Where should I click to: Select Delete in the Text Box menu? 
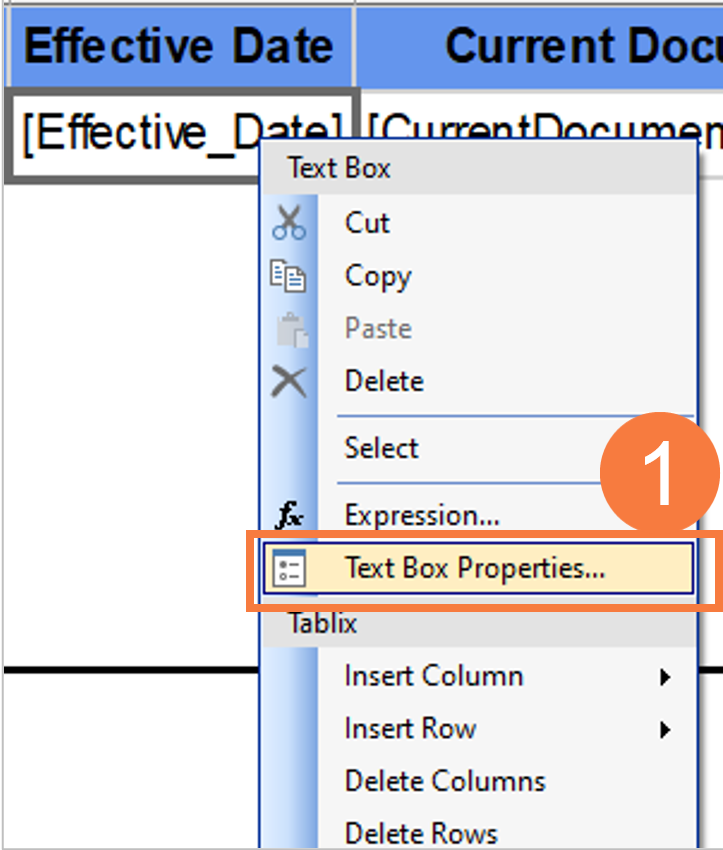(x=383, y=381)
